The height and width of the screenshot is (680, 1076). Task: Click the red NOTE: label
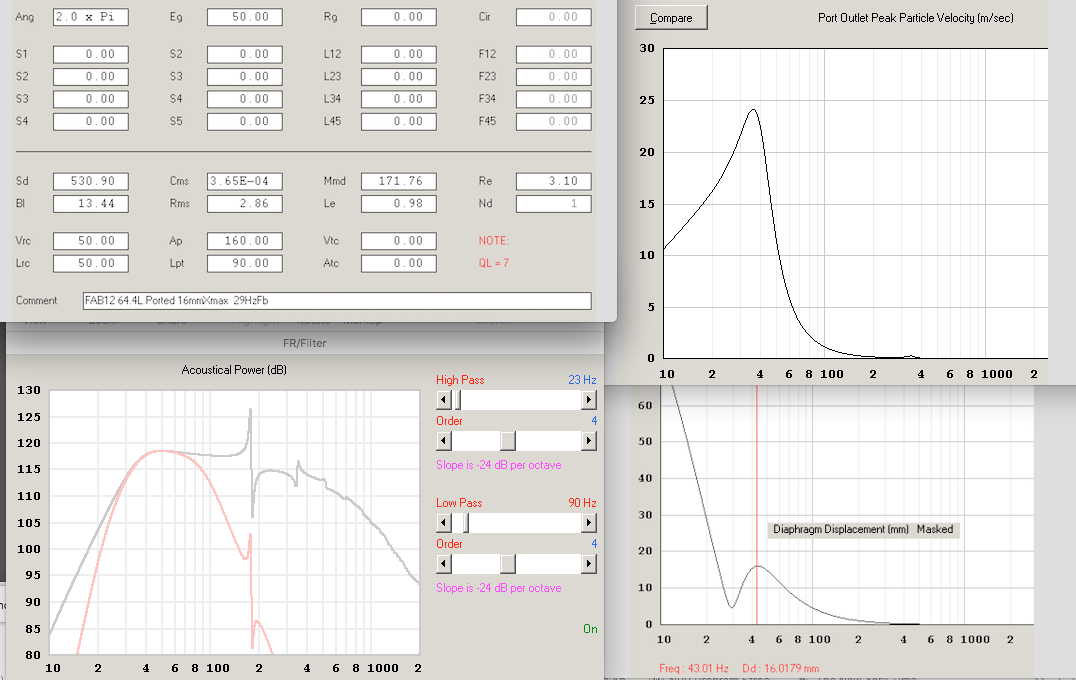point(493,241)
